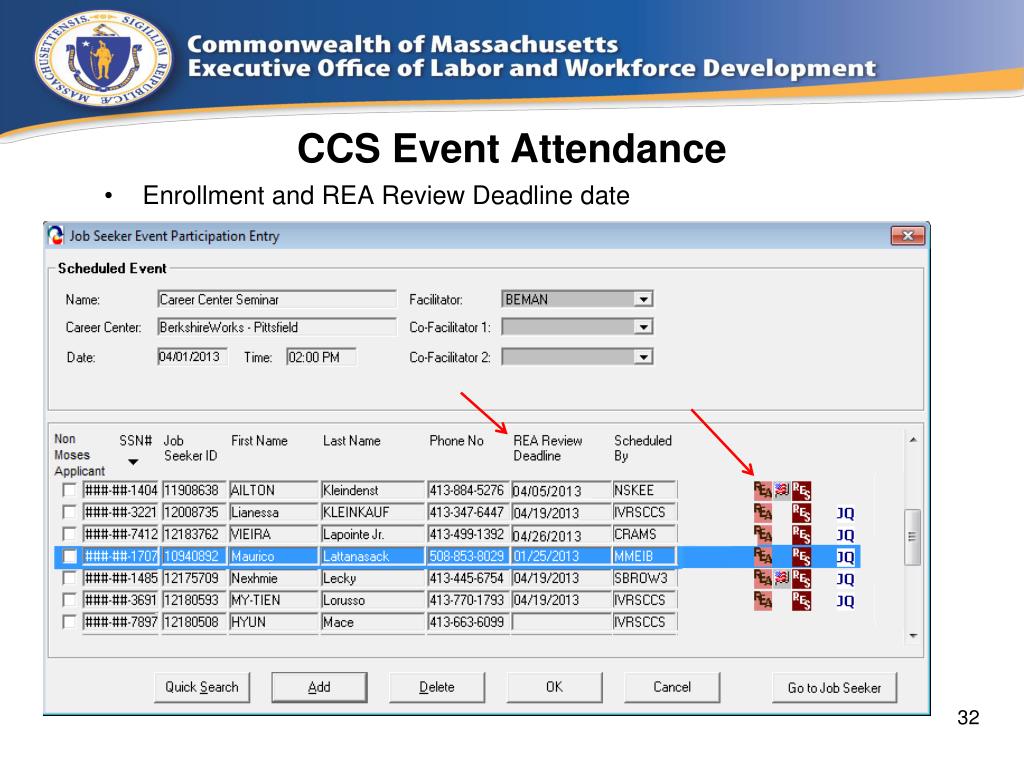Click the RES icon in the Kleindenst row
Screen dimensions: 1024x768
click(801, 490)
